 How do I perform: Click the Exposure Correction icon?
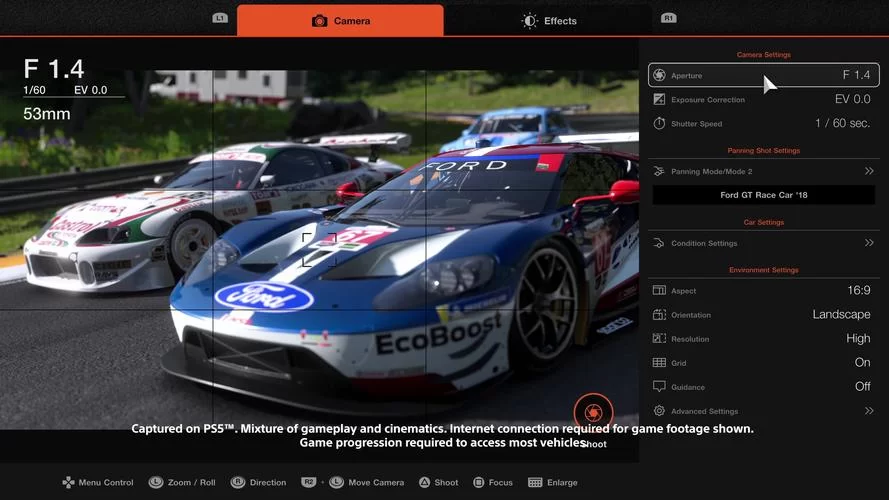[x=659, y=99]
